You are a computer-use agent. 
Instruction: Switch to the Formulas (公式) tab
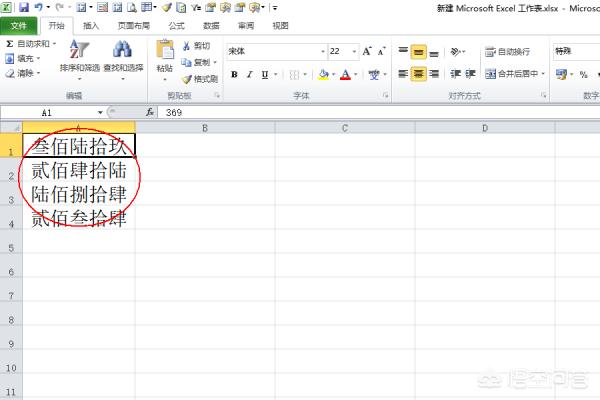pyautogui.click(x=176, y=26)
